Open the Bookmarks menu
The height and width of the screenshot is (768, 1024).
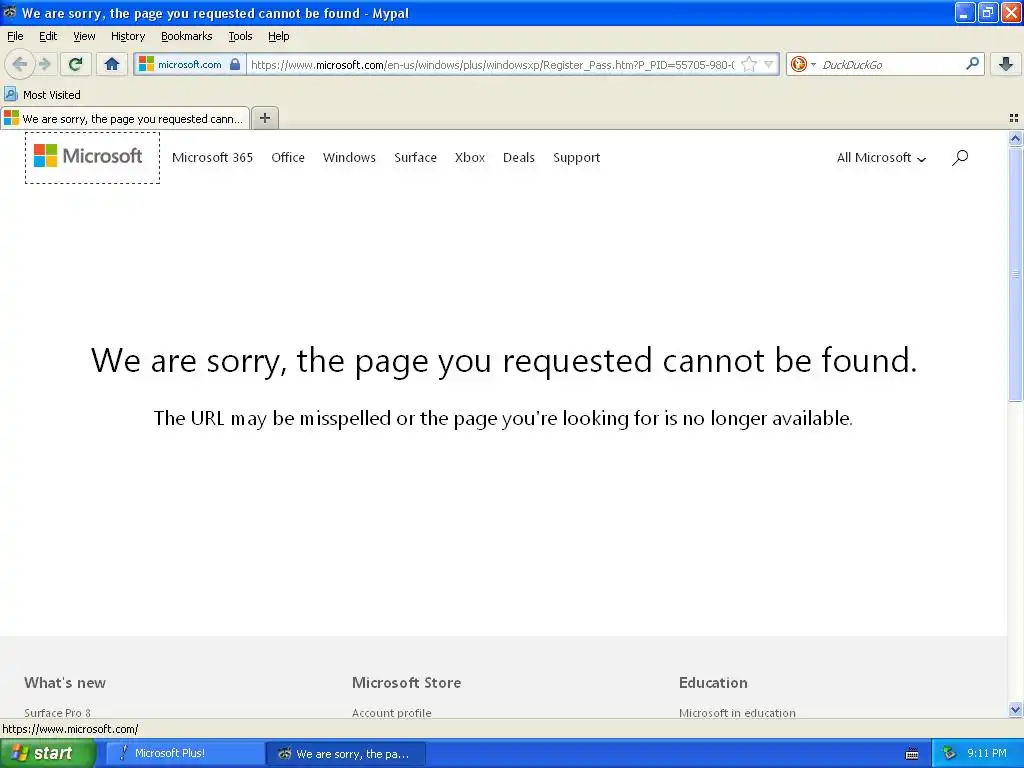click(187, 36)
